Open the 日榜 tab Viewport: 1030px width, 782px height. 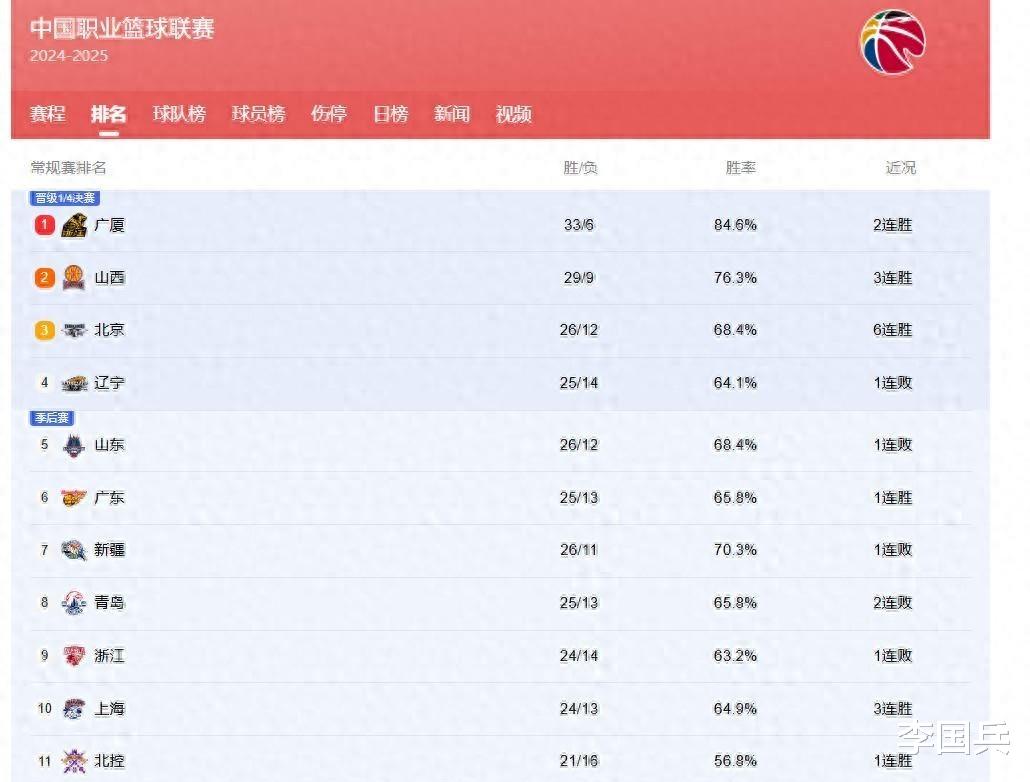pos(391,114)
